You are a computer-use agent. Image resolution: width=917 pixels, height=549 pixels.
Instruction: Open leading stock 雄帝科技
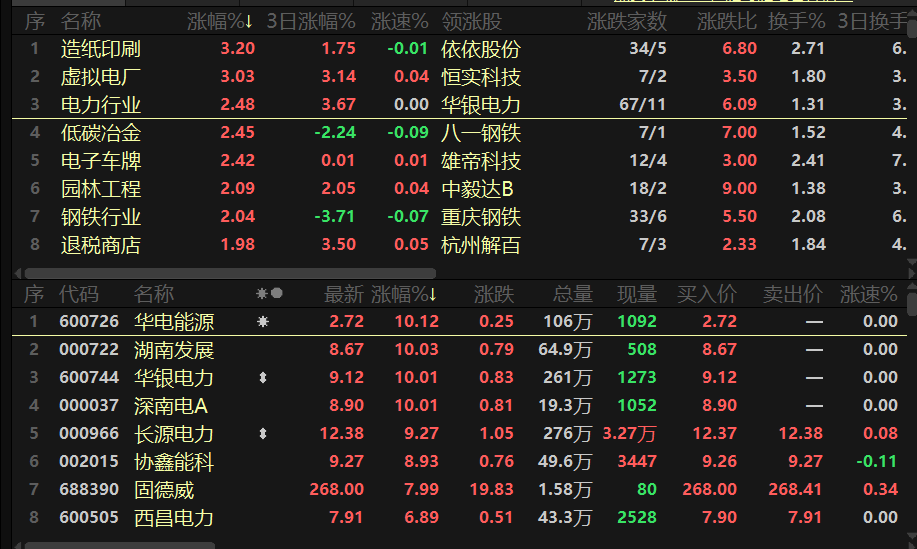point(481,161)
